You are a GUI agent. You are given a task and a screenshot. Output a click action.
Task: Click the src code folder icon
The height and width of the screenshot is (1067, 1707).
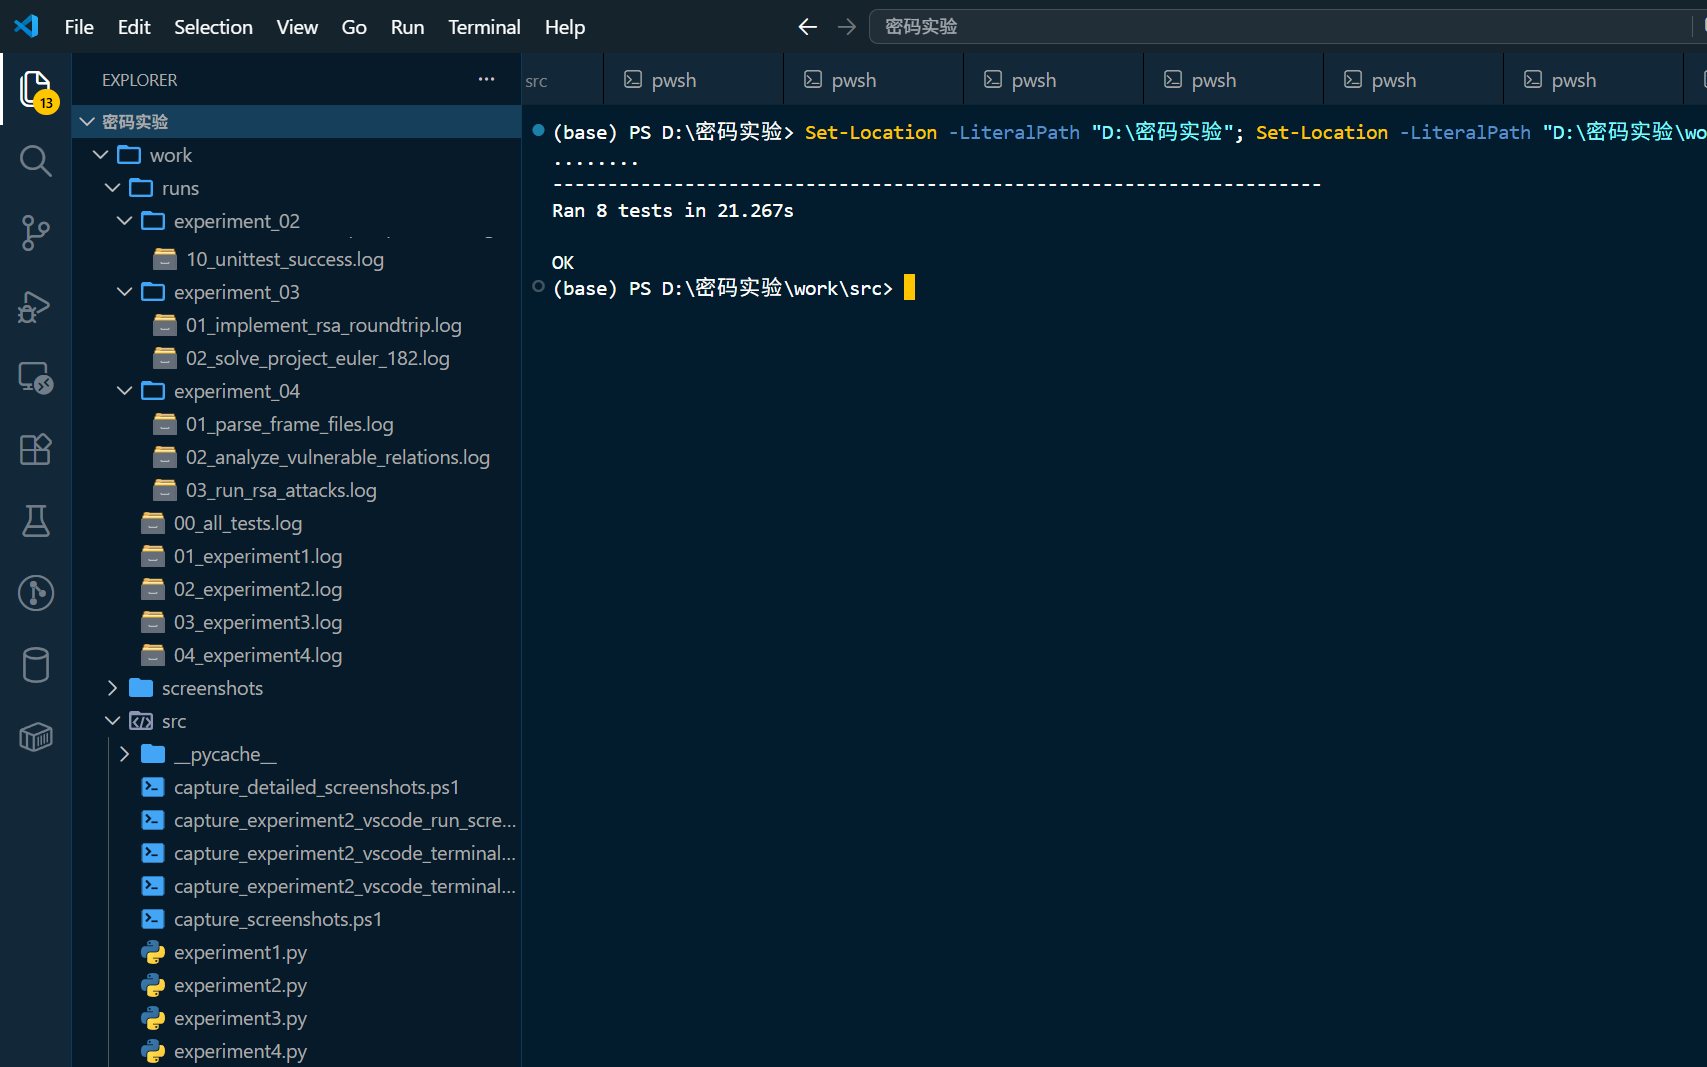pyautogui.click(x=141, y=721)
